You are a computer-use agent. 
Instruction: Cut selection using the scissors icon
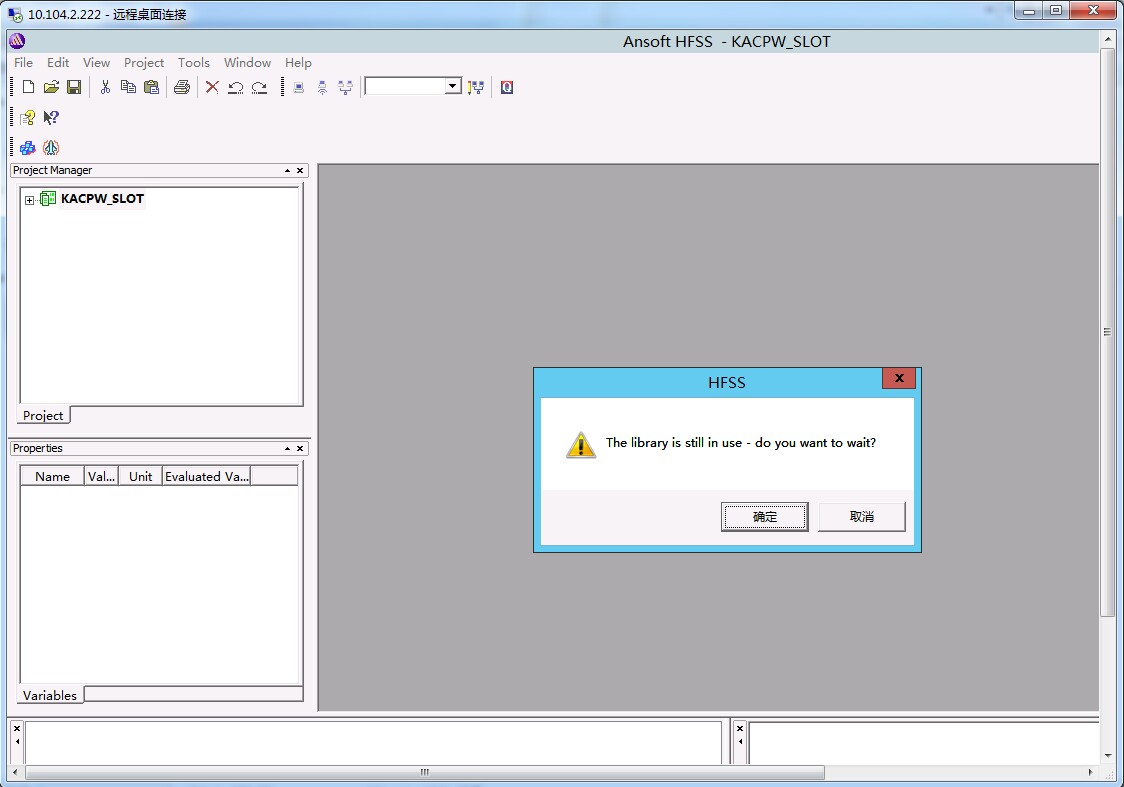[105, 87]
